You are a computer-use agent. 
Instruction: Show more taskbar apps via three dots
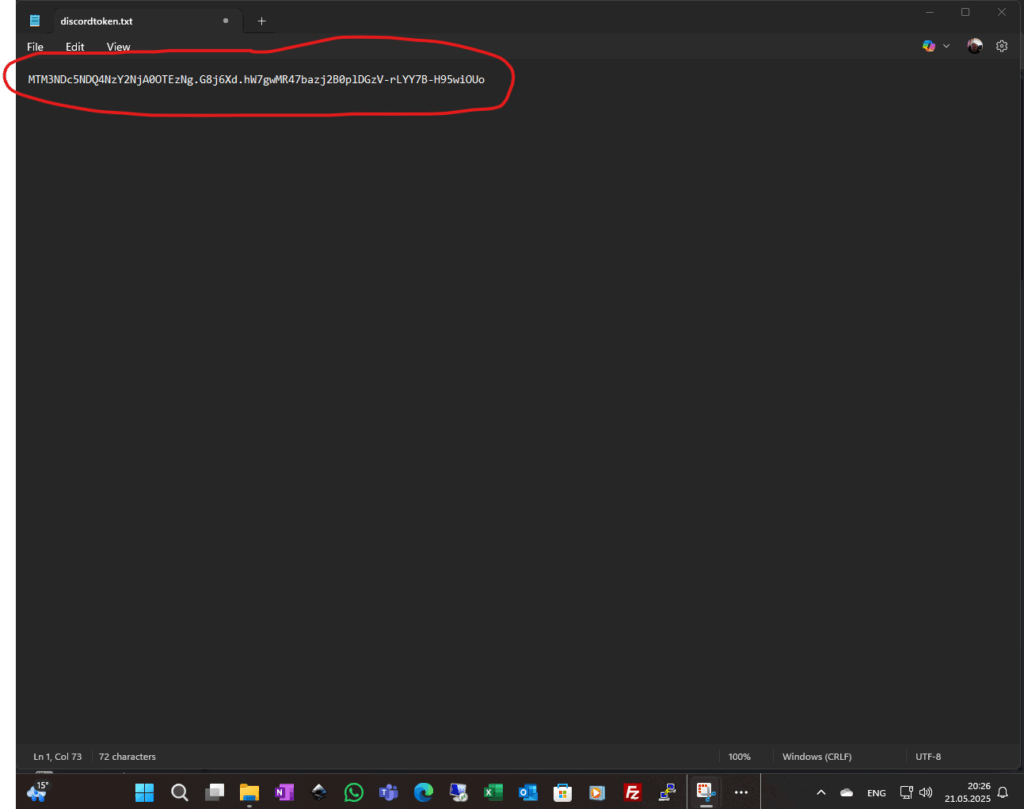tap(741, 793)
